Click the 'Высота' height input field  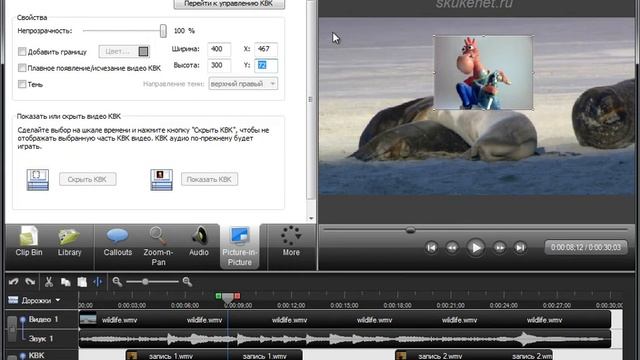[x=219, y=65]
